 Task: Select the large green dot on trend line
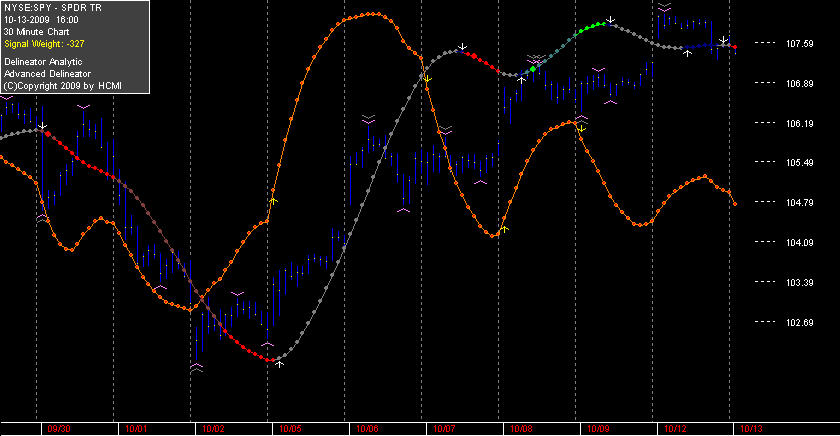click(x=533, y=69)
